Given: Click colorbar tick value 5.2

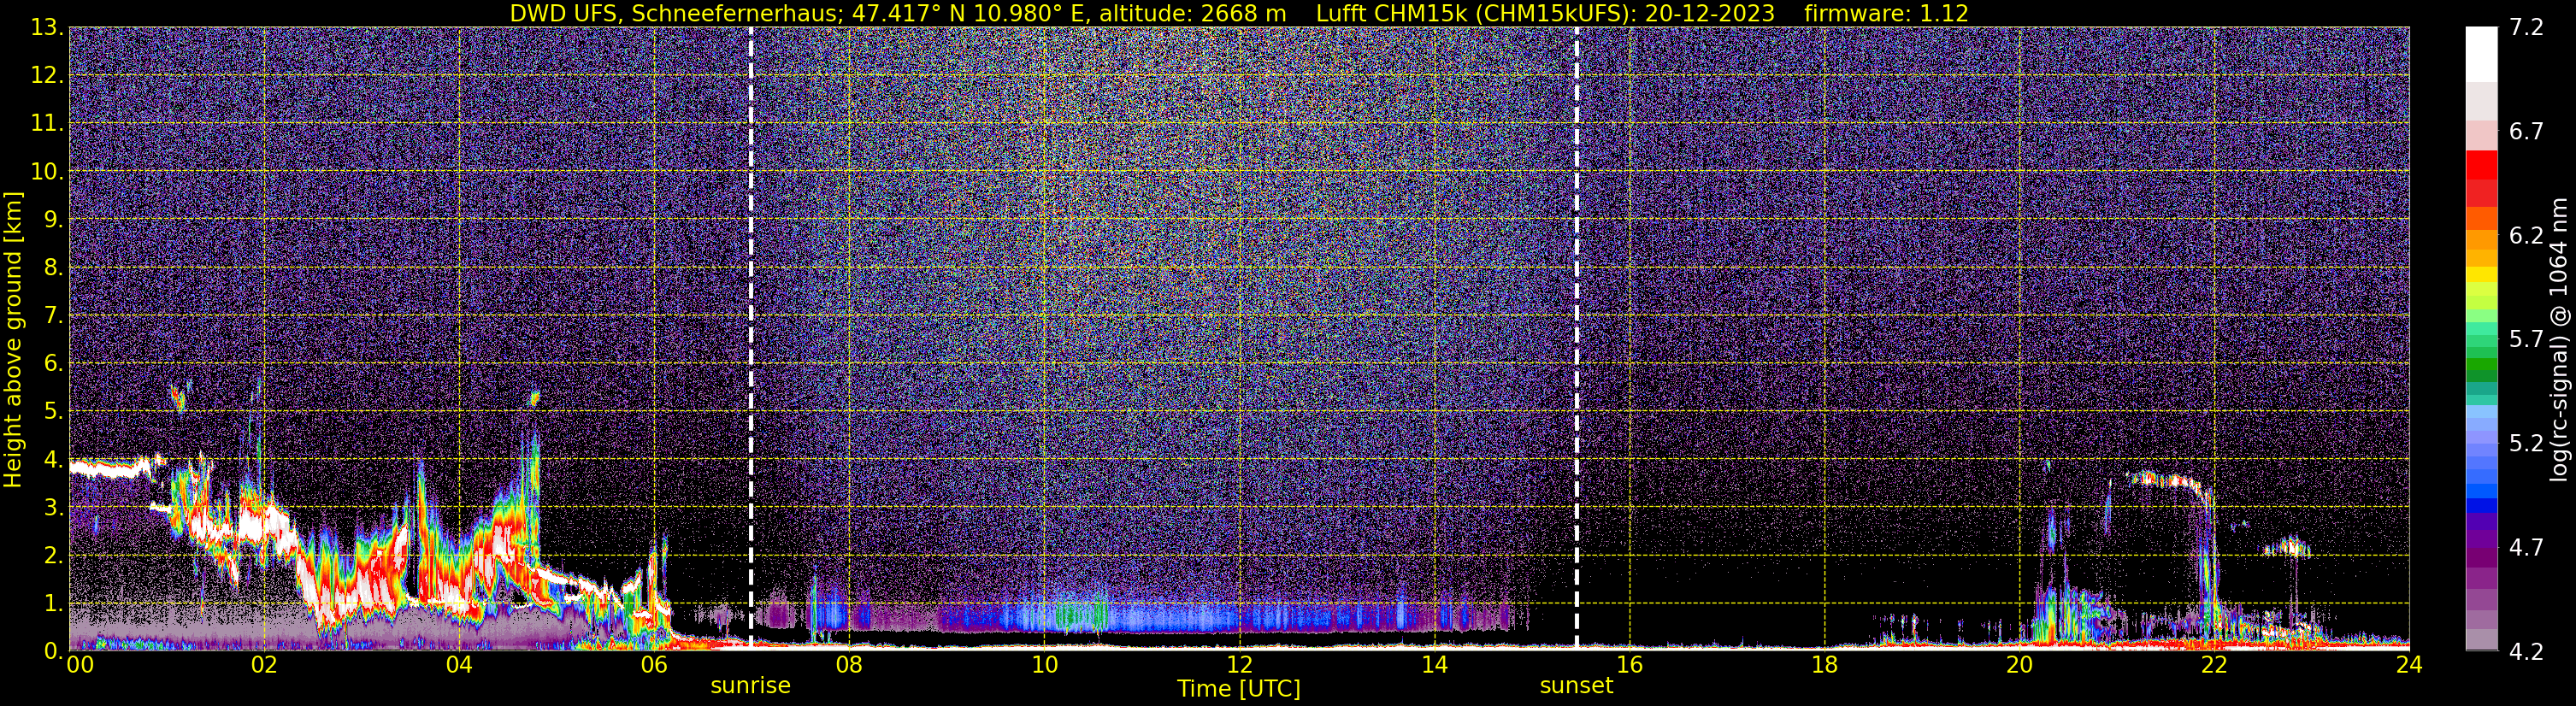Looking at the screenshot, I should [2526, 444].
